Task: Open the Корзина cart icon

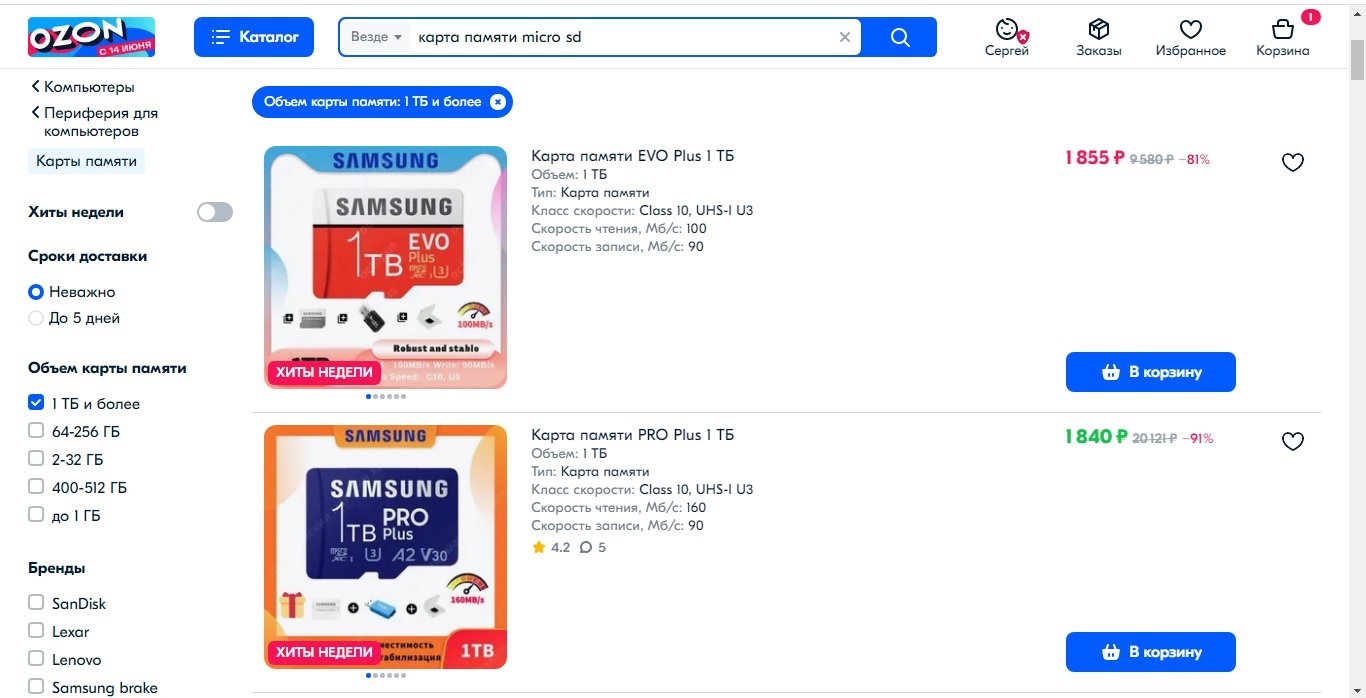Action: 1283,30
